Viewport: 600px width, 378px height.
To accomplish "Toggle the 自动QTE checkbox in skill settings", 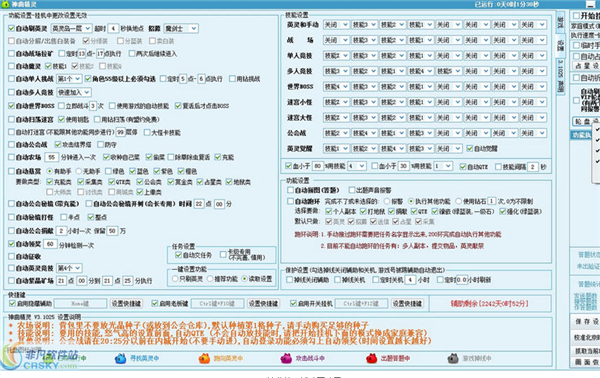I will click(x=463, y=166).
